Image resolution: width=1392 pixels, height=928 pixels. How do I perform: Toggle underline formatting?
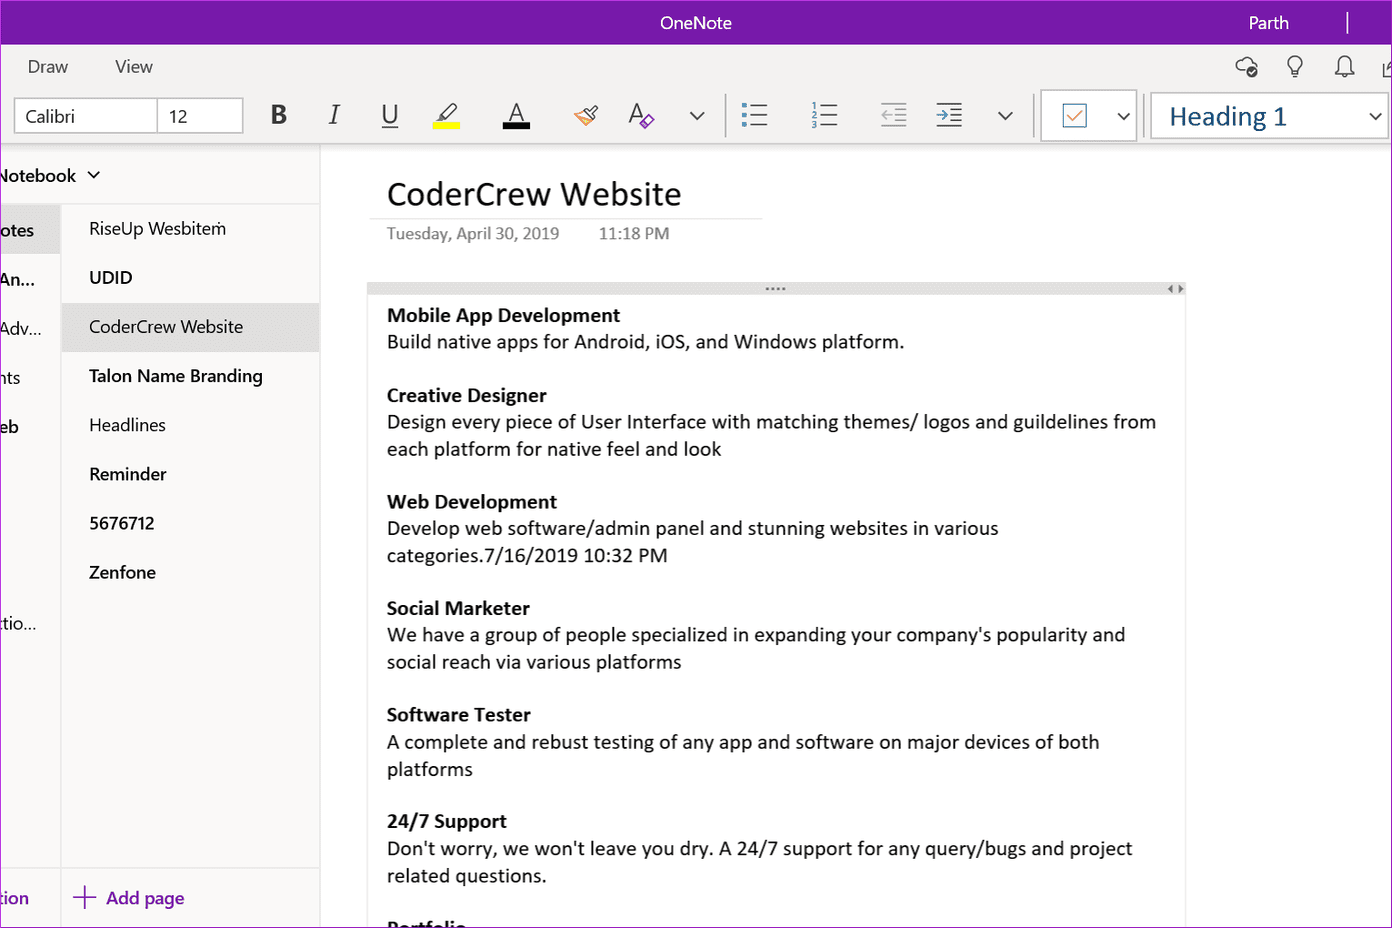[x=390, y=116]
